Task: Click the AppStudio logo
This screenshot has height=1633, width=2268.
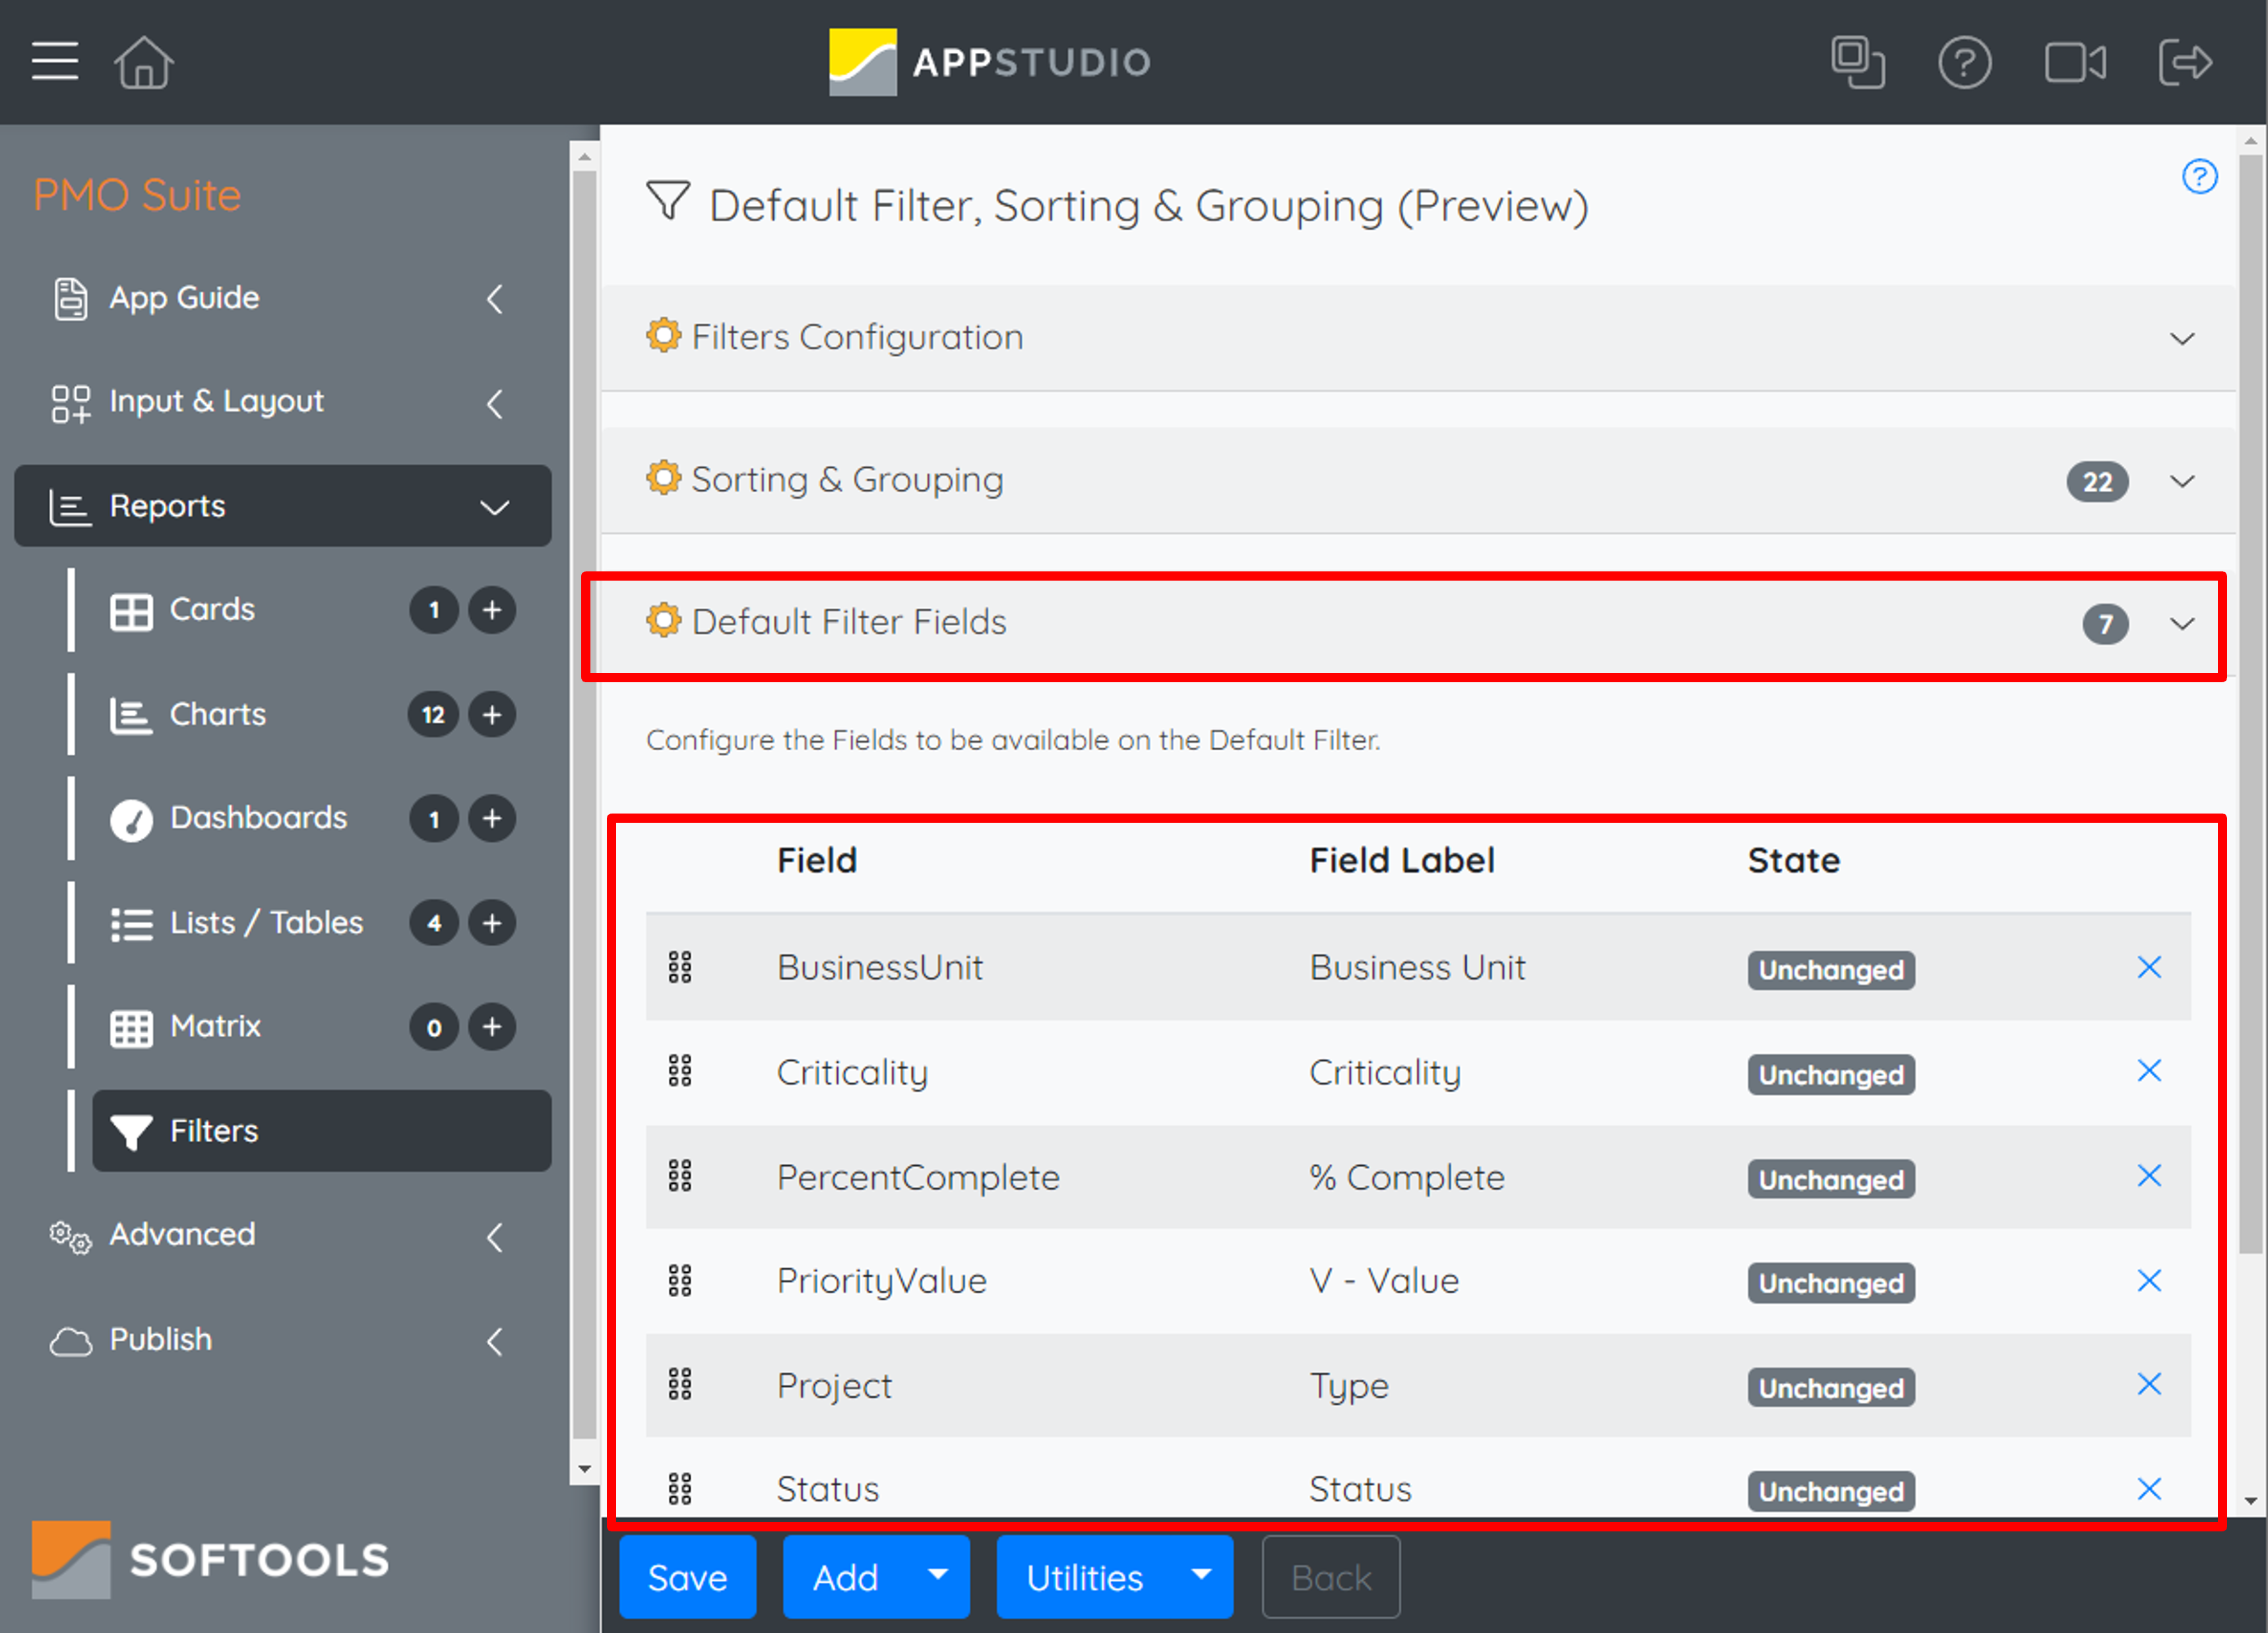Action: [989, 62]
